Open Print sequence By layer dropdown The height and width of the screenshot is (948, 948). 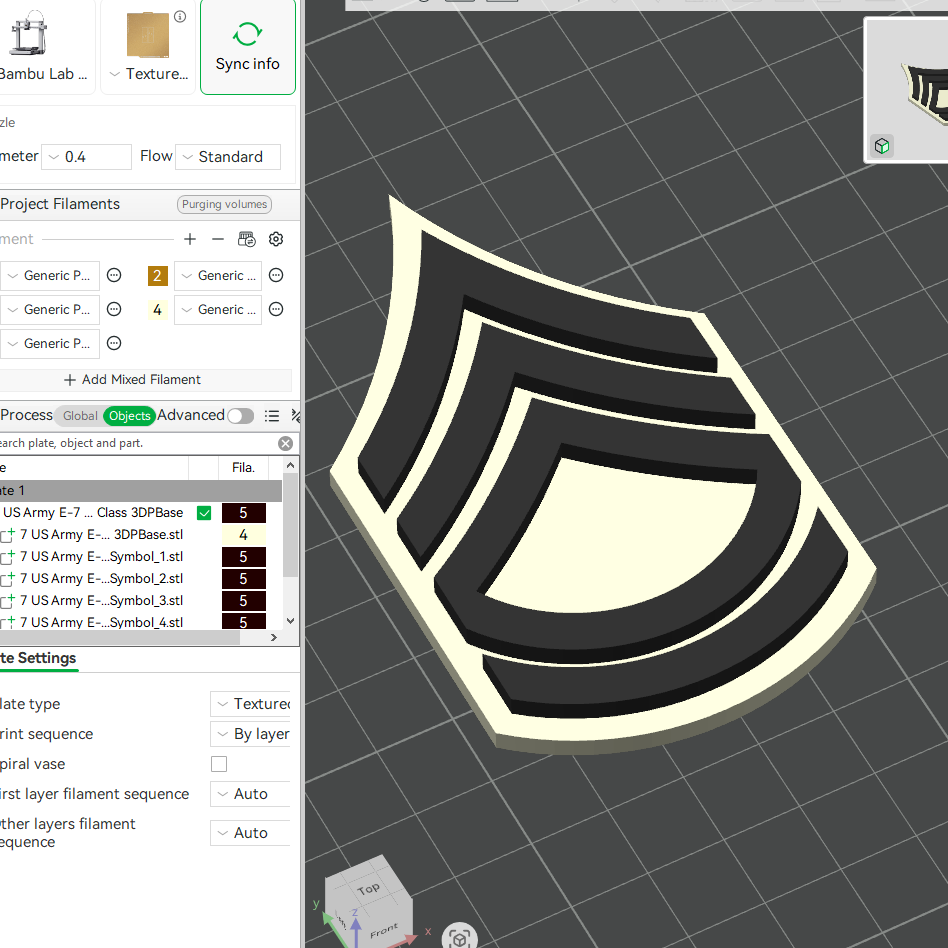(250, 734)
